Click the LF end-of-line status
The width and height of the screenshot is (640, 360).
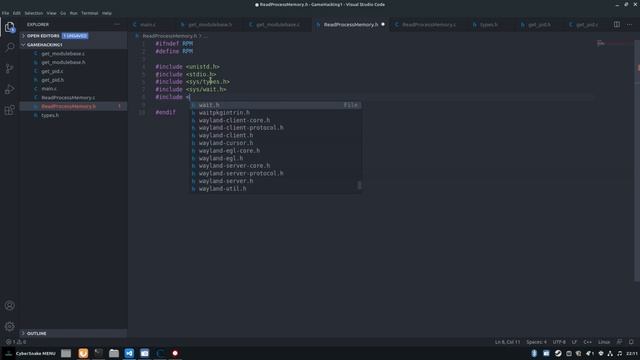tap(574, 342)
